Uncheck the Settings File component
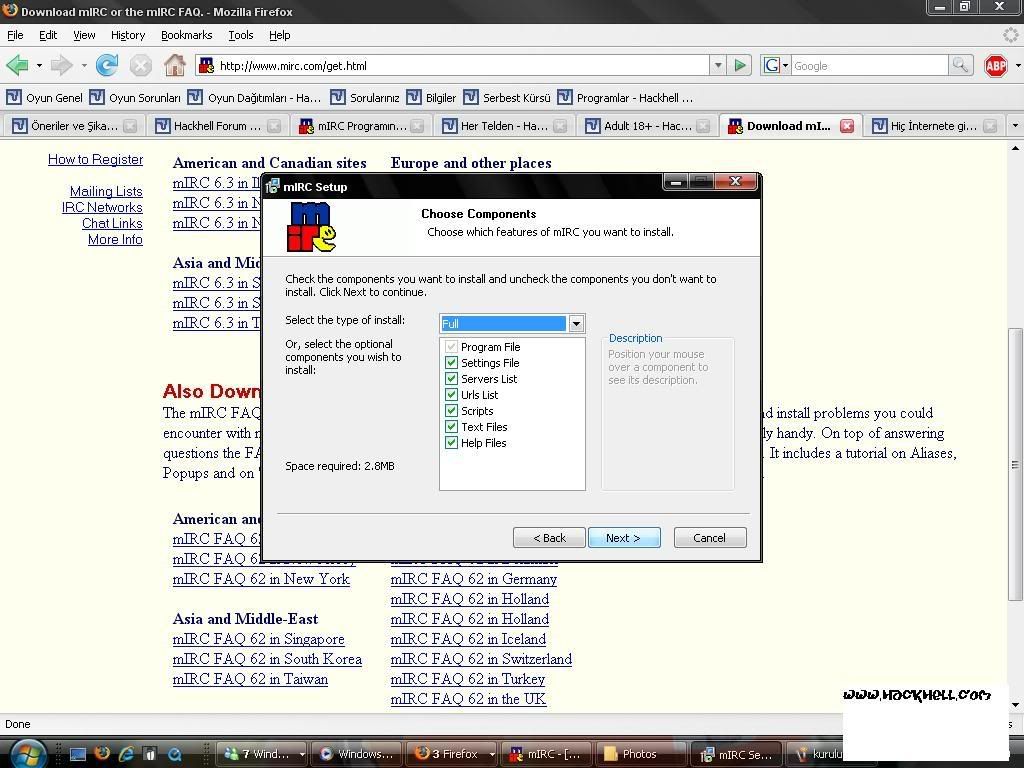1024x768 pixels. (451, 362)
